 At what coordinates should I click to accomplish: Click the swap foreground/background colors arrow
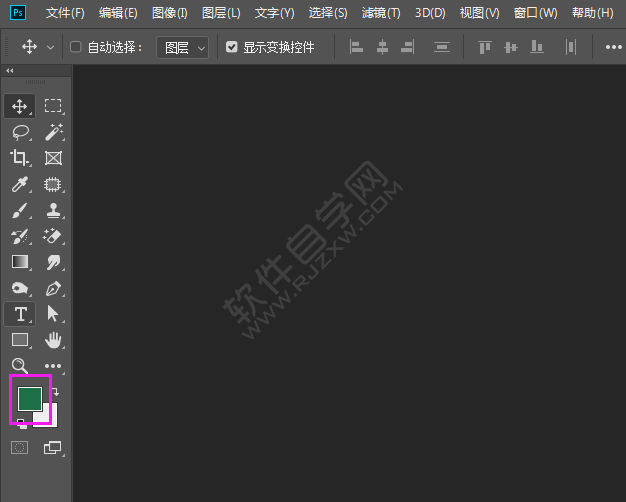click(56, 392)
